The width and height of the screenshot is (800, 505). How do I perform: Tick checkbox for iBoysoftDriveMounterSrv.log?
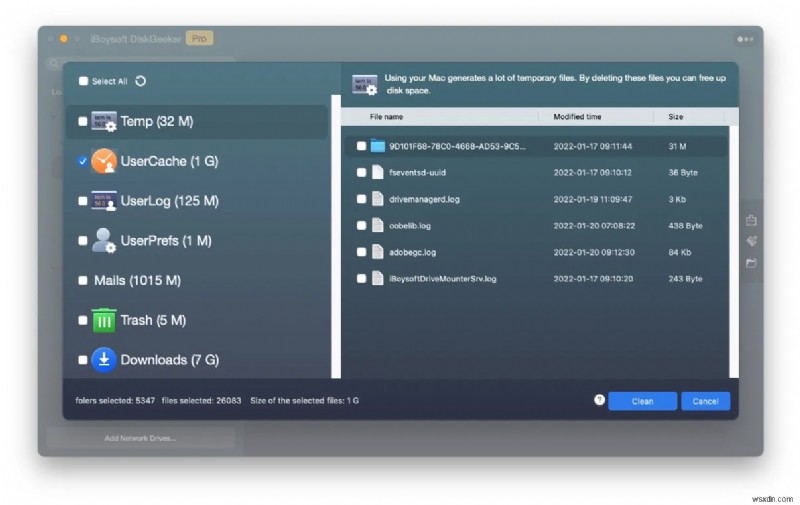tap(361, 279)
